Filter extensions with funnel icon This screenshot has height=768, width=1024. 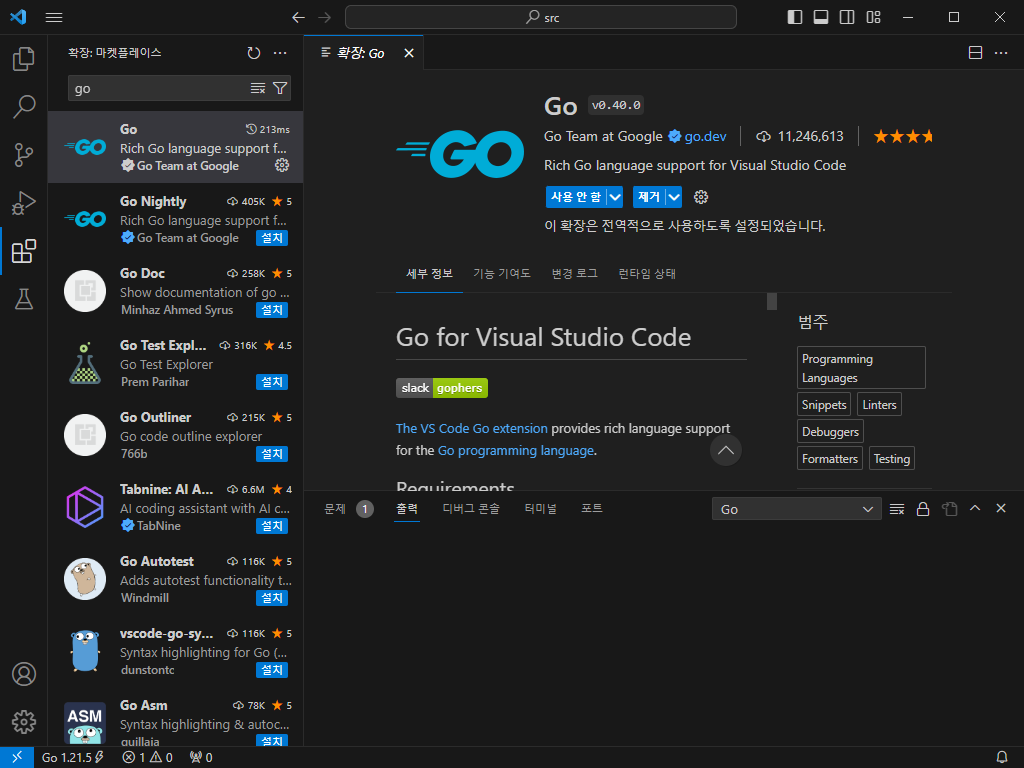pos(280,88)
